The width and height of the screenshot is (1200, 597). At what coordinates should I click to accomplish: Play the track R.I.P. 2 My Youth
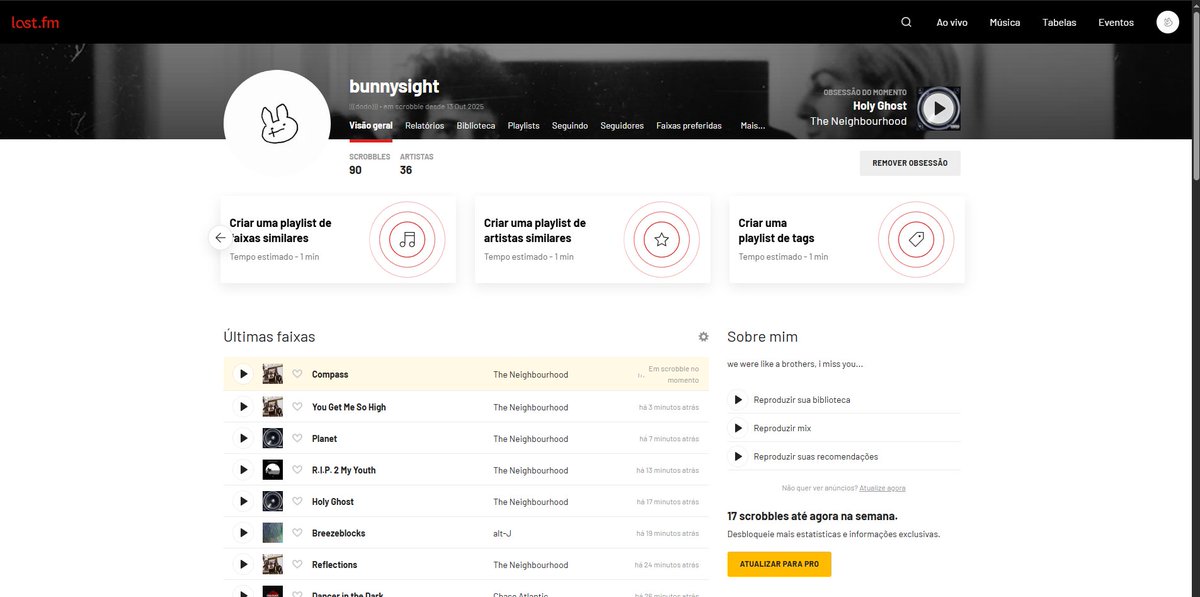pyautogui.click(x=243, y=470)
